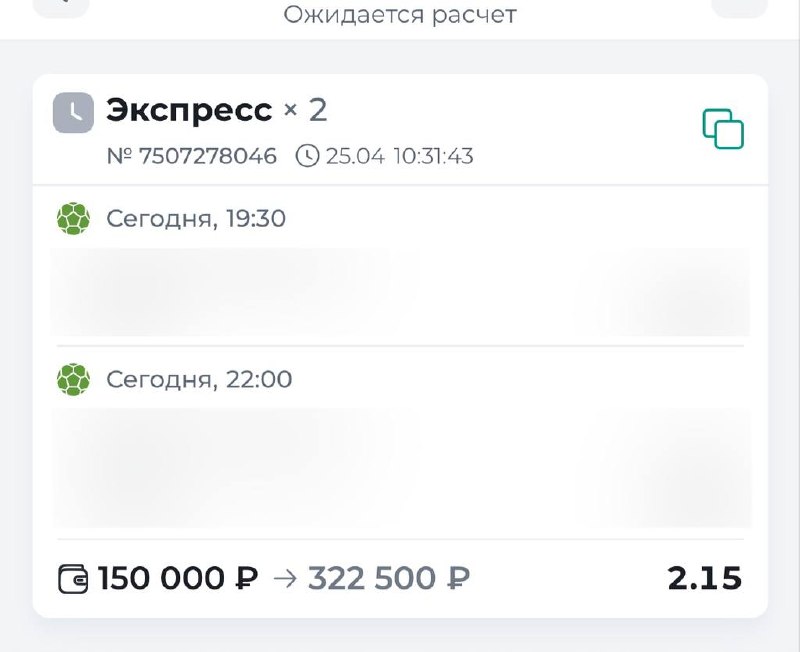The width and height of the screenshot is (800, 652).
Task: Select the Ожидается расчет header label
Action: pyautogui.click(x=400, y=15)
